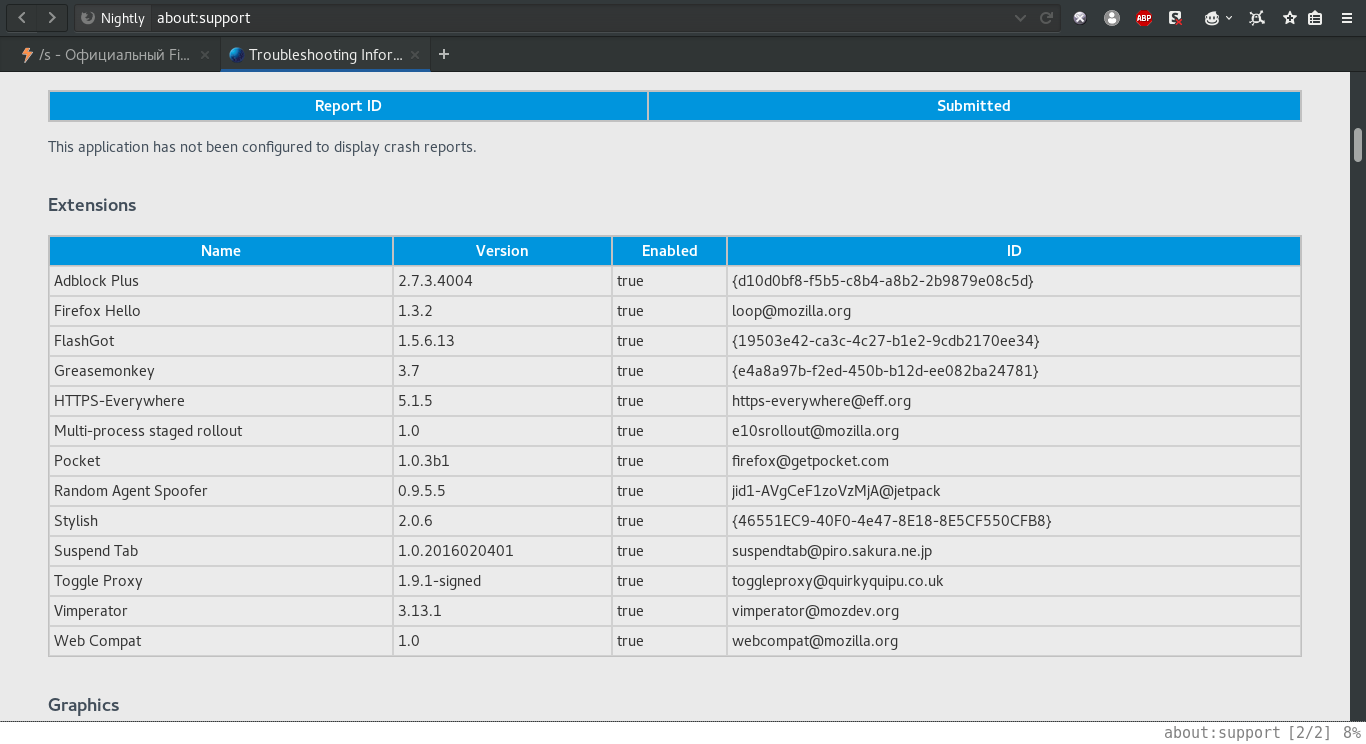Select the Stylish name cell
Viewport: 1366px width, 744px height.
tap(221, 521)
